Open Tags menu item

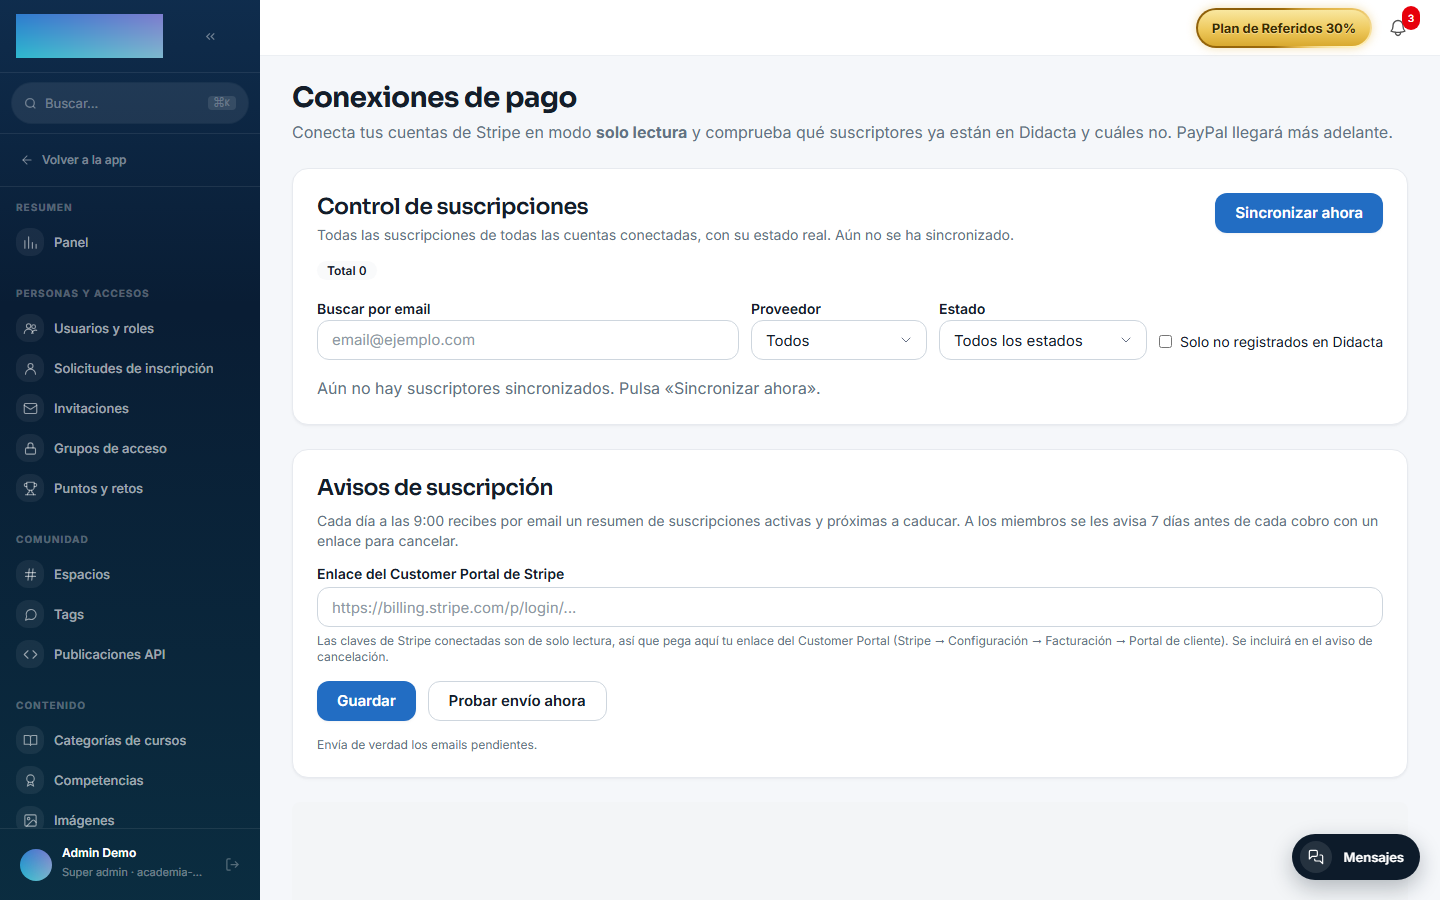130,615
